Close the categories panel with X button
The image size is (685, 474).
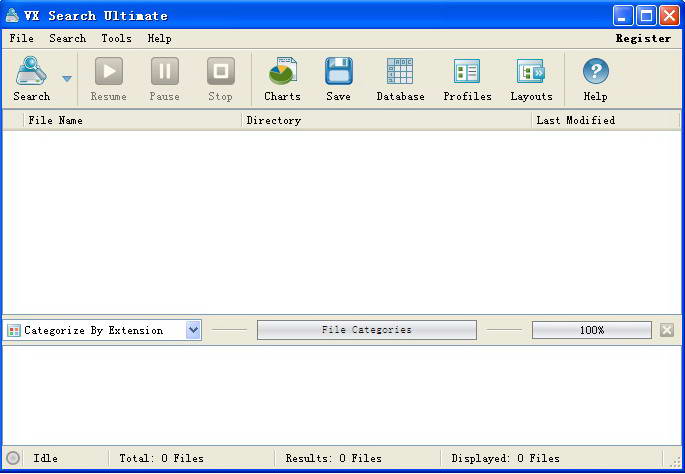click(667, 330)
